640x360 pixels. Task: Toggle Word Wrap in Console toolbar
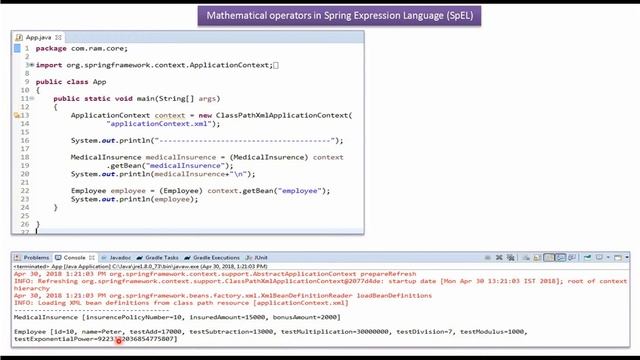click(x=549, y=258)
